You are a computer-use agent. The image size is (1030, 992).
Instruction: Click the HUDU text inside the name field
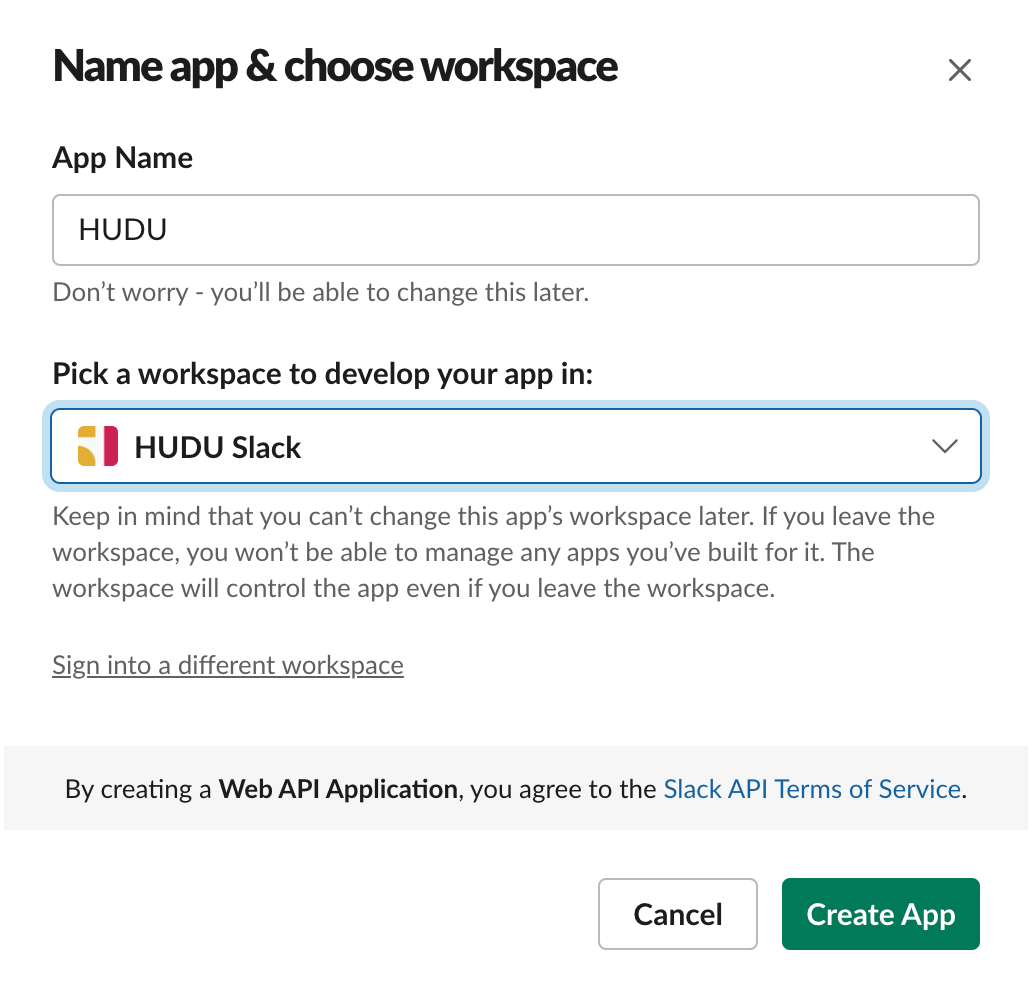pos(123,230)
